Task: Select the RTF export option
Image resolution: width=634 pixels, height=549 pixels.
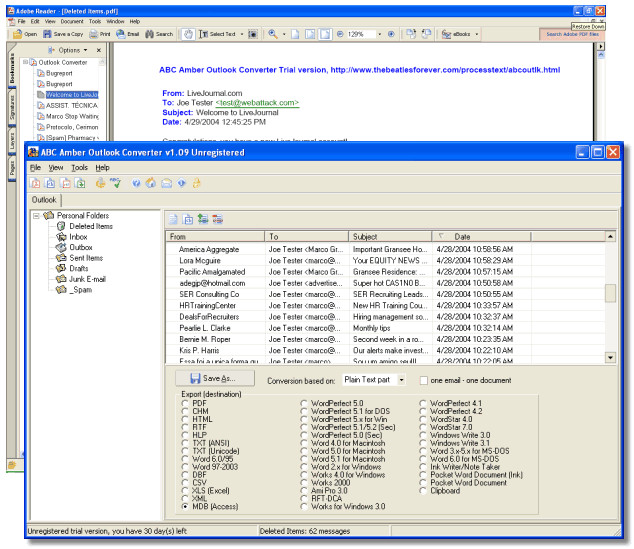Action: coord(185,427)
